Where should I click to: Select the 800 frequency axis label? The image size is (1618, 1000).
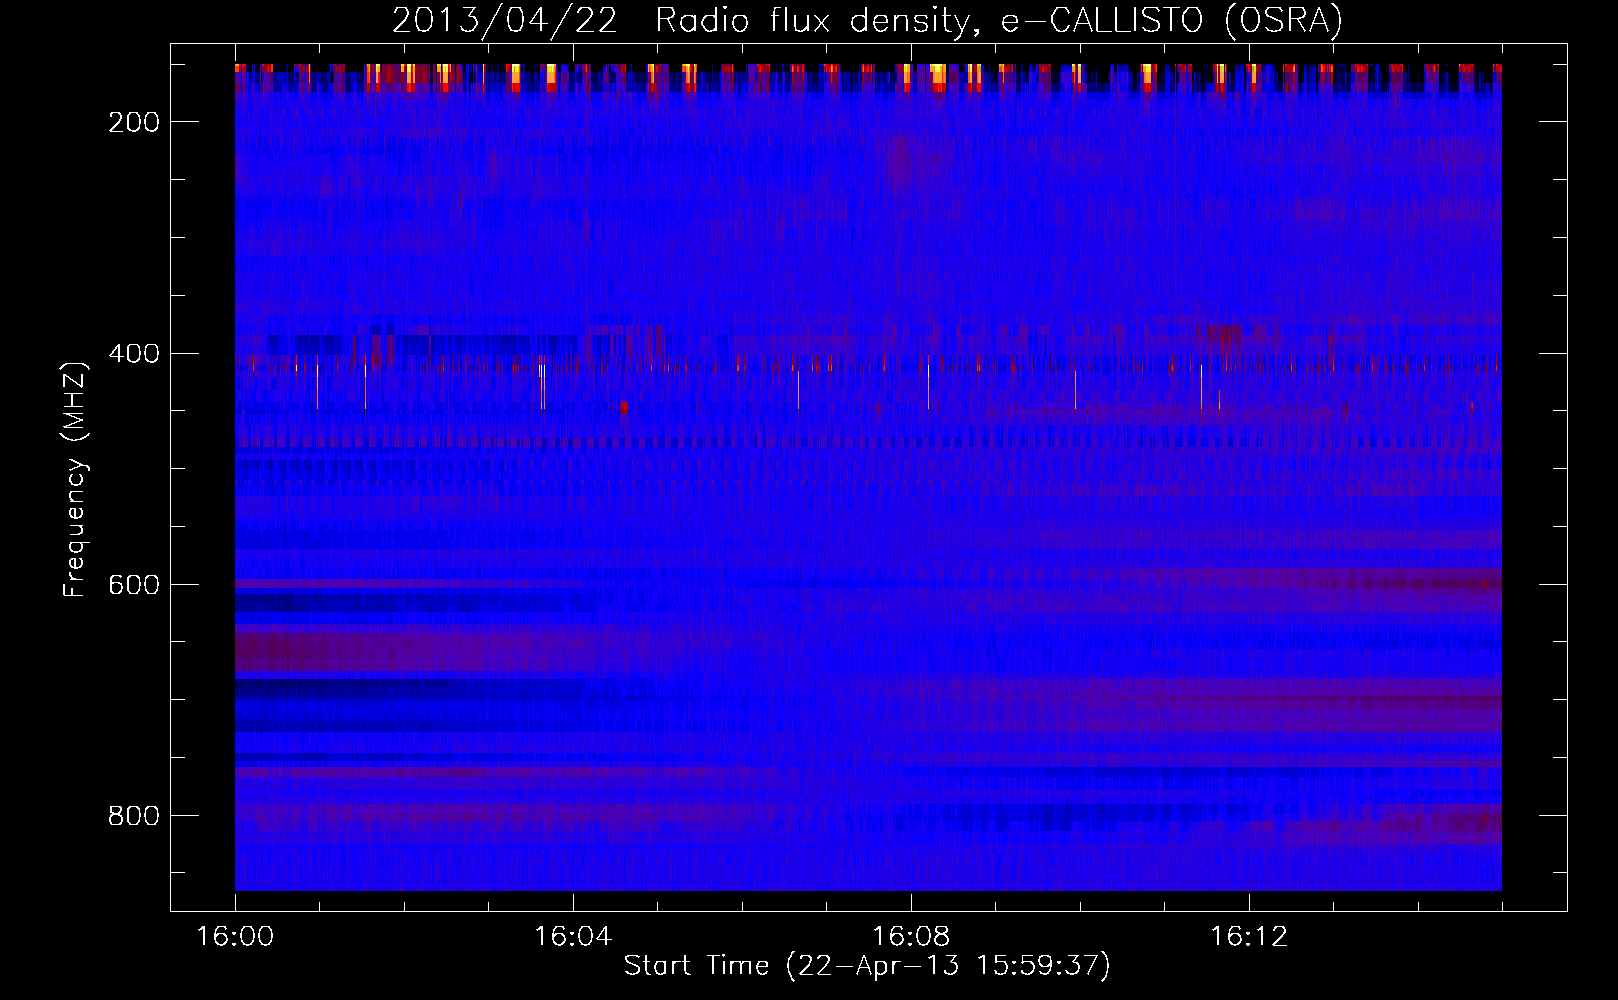coord(134,816)
